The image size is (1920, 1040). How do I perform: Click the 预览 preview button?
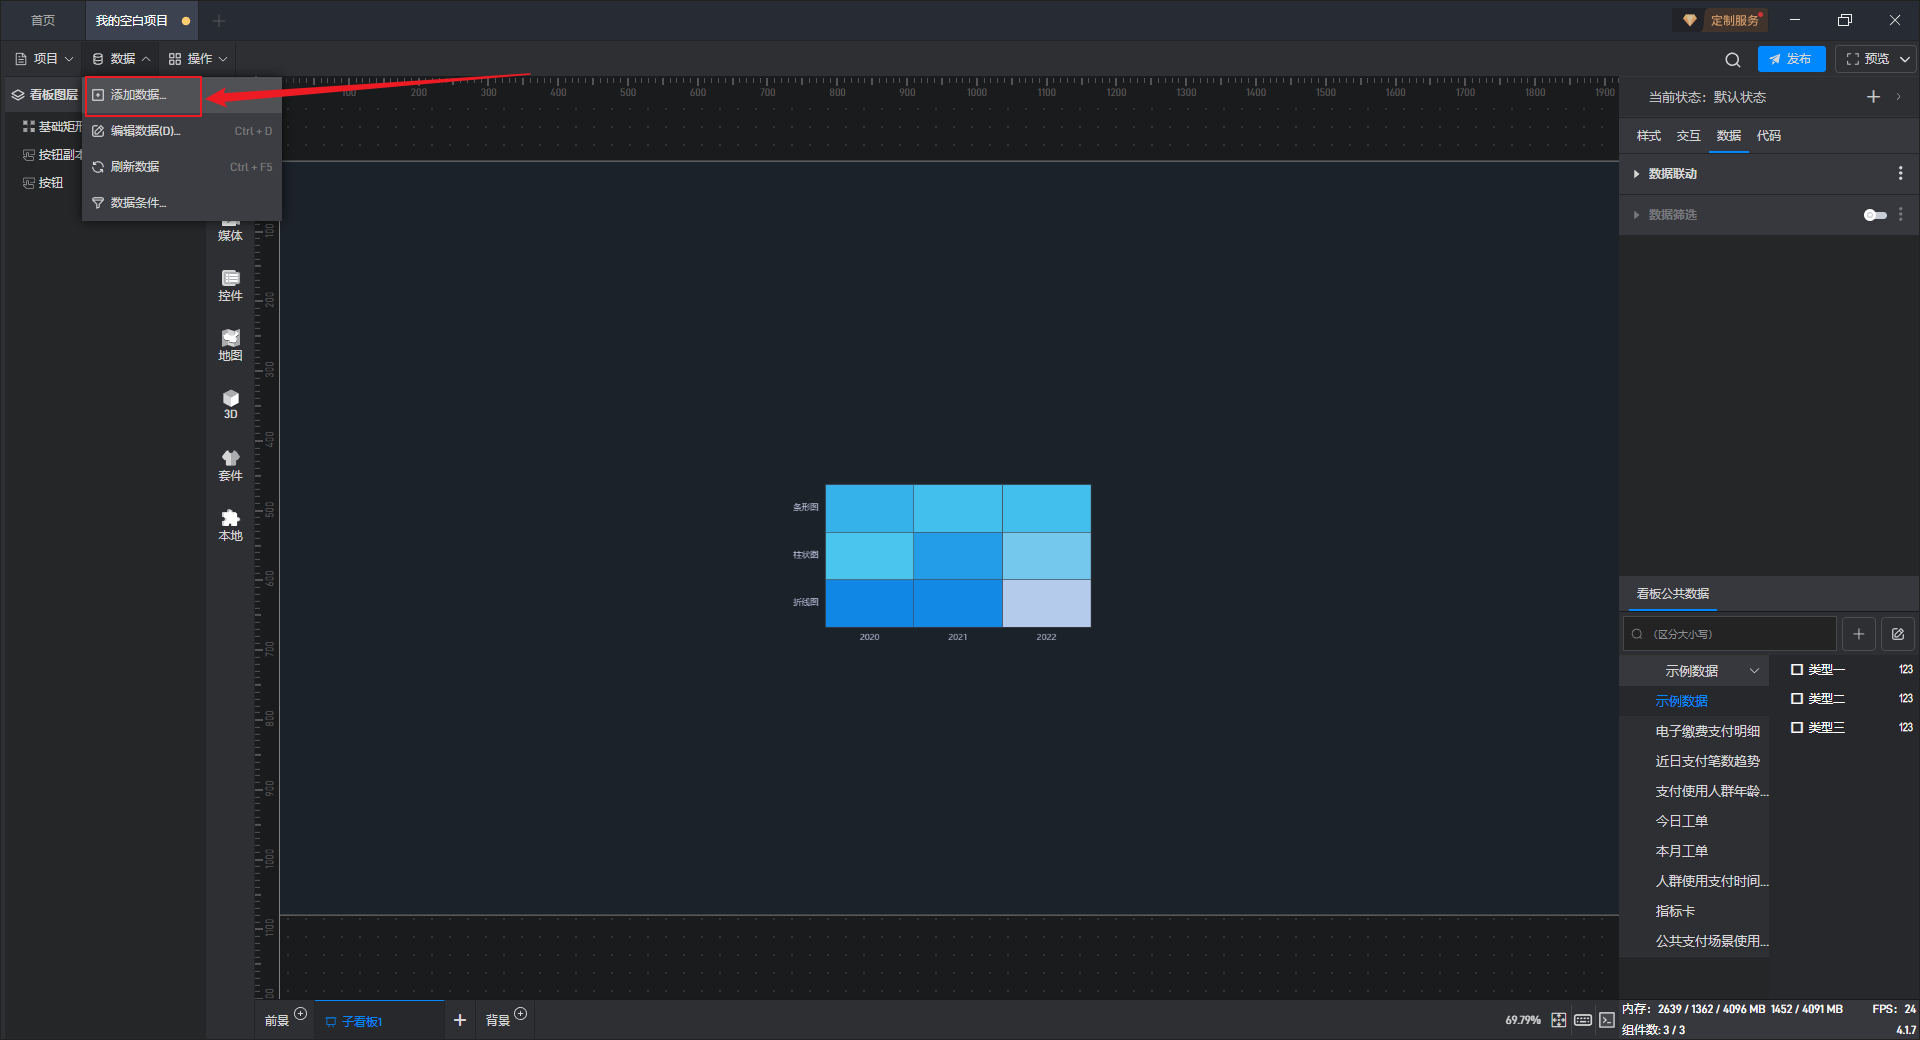click(1866, 59)
